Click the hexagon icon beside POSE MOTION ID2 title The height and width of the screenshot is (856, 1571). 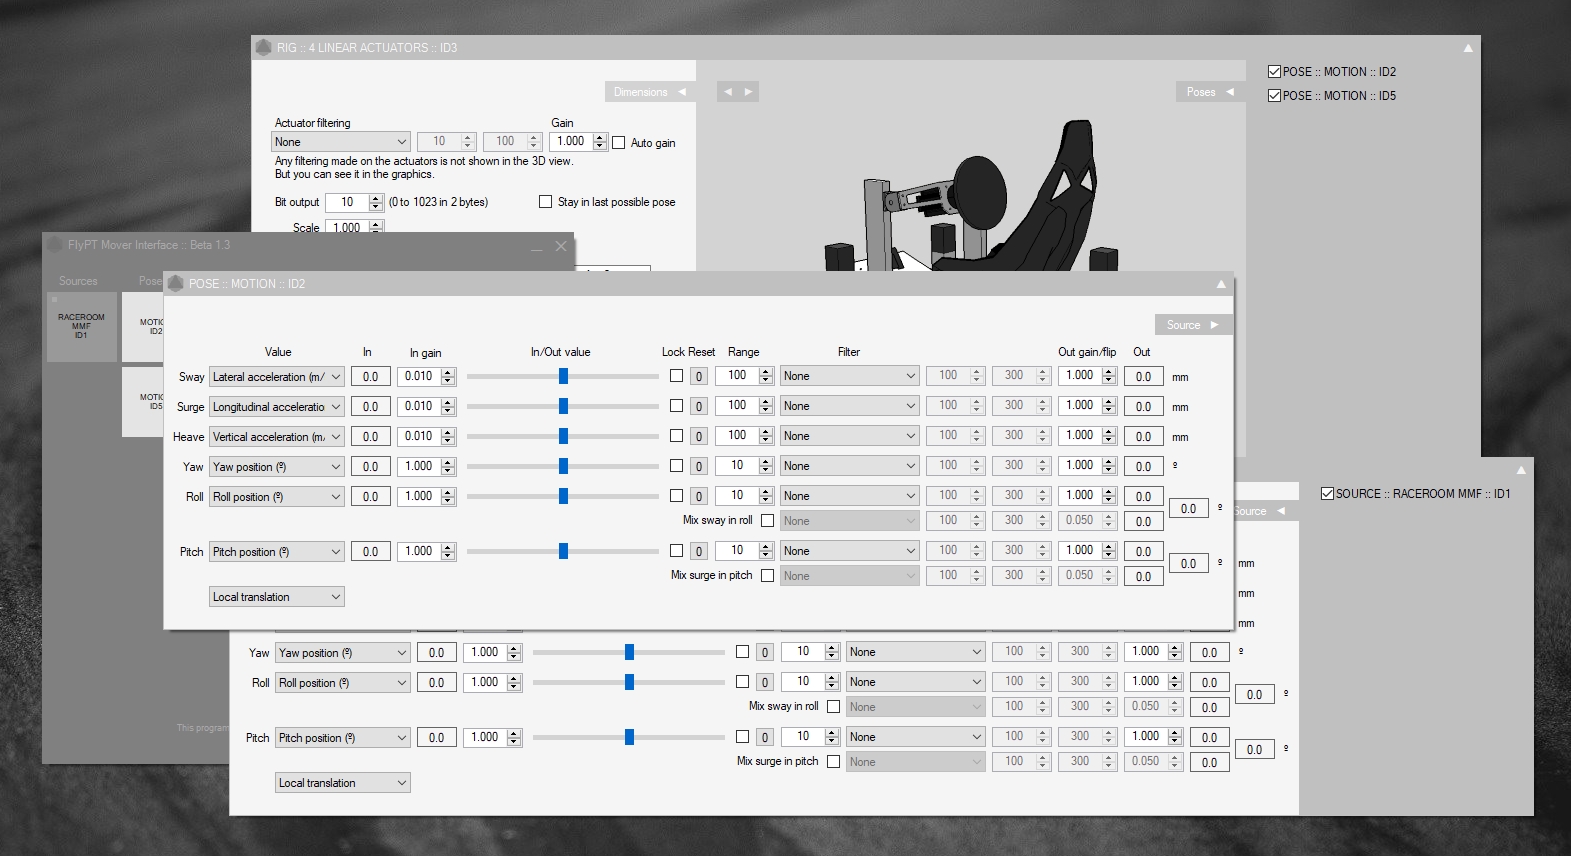point(176,283)
